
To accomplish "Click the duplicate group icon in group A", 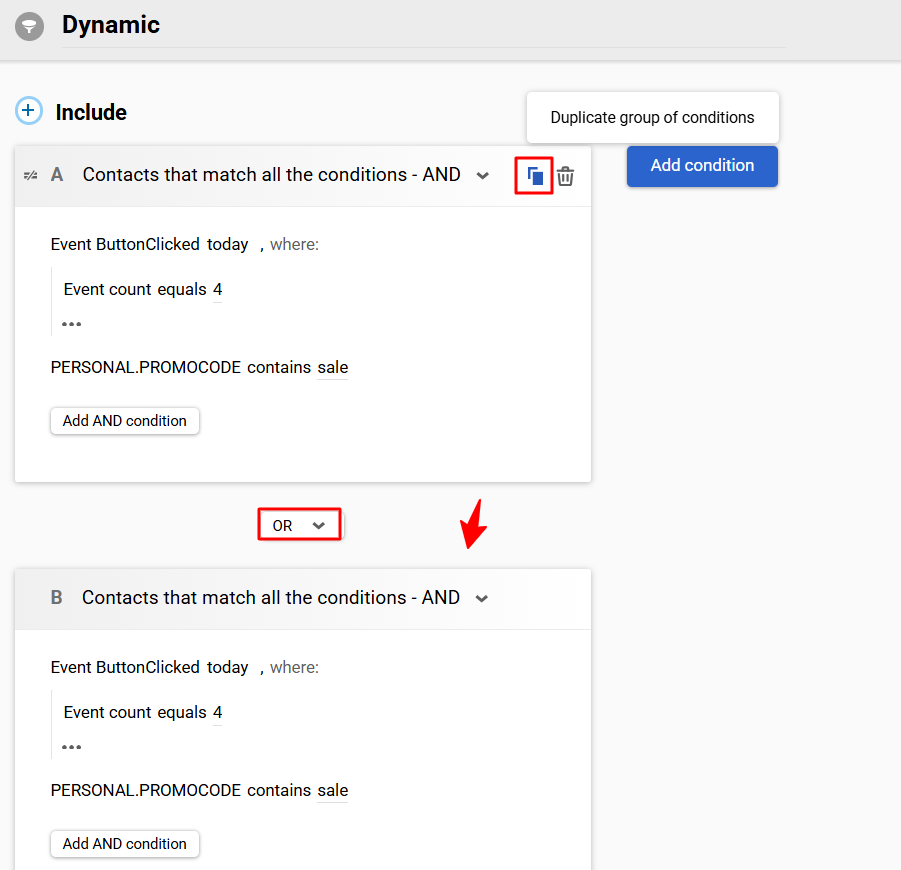I will 534,176.
